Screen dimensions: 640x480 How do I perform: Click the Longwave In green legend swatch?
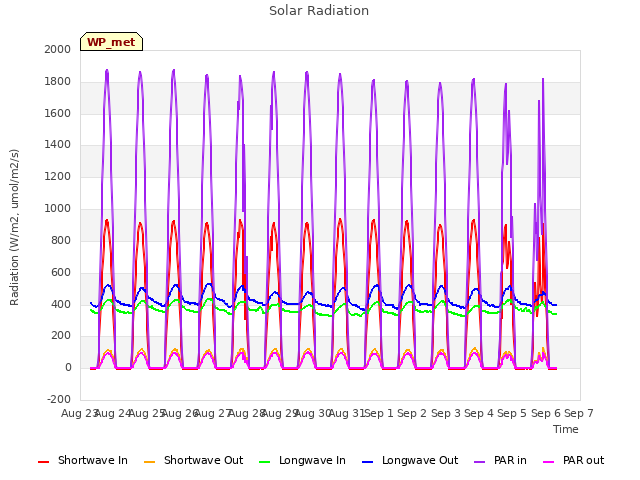point(264,462)
